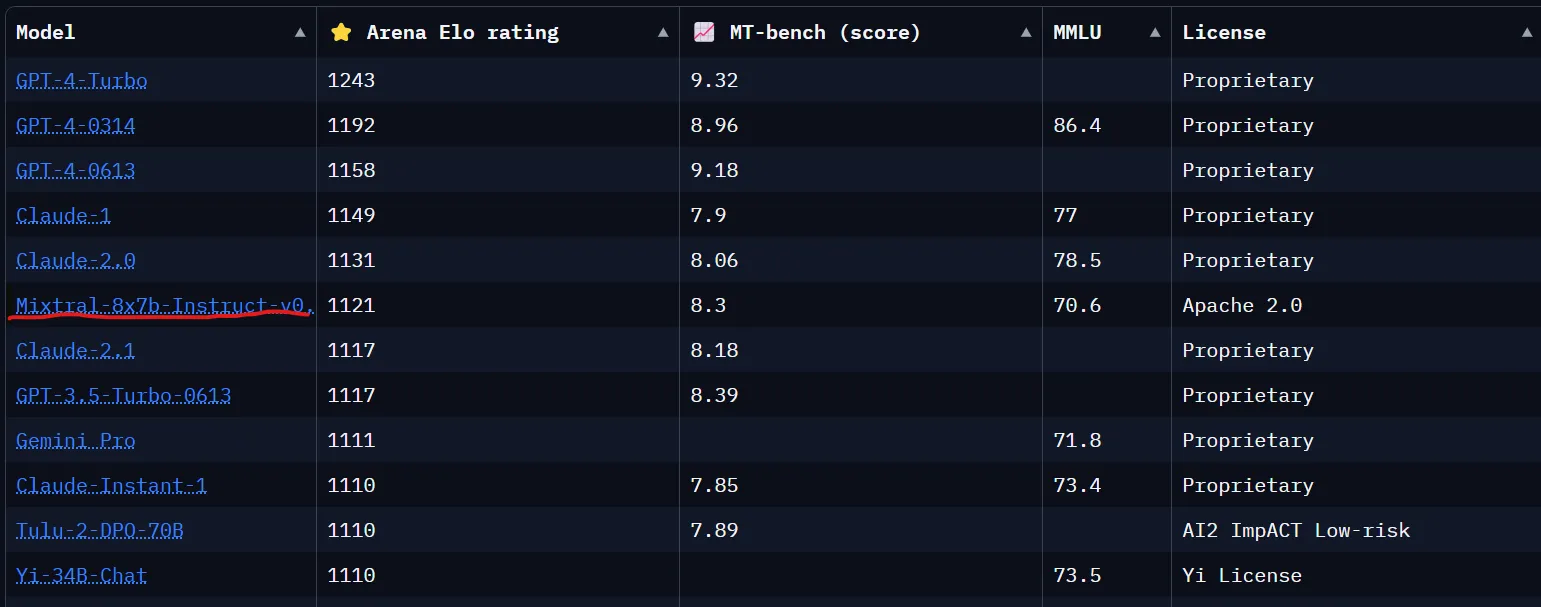
Task: Select the MT-bench score 8.39
Action: pyautogui.click(x=715, y=395)
